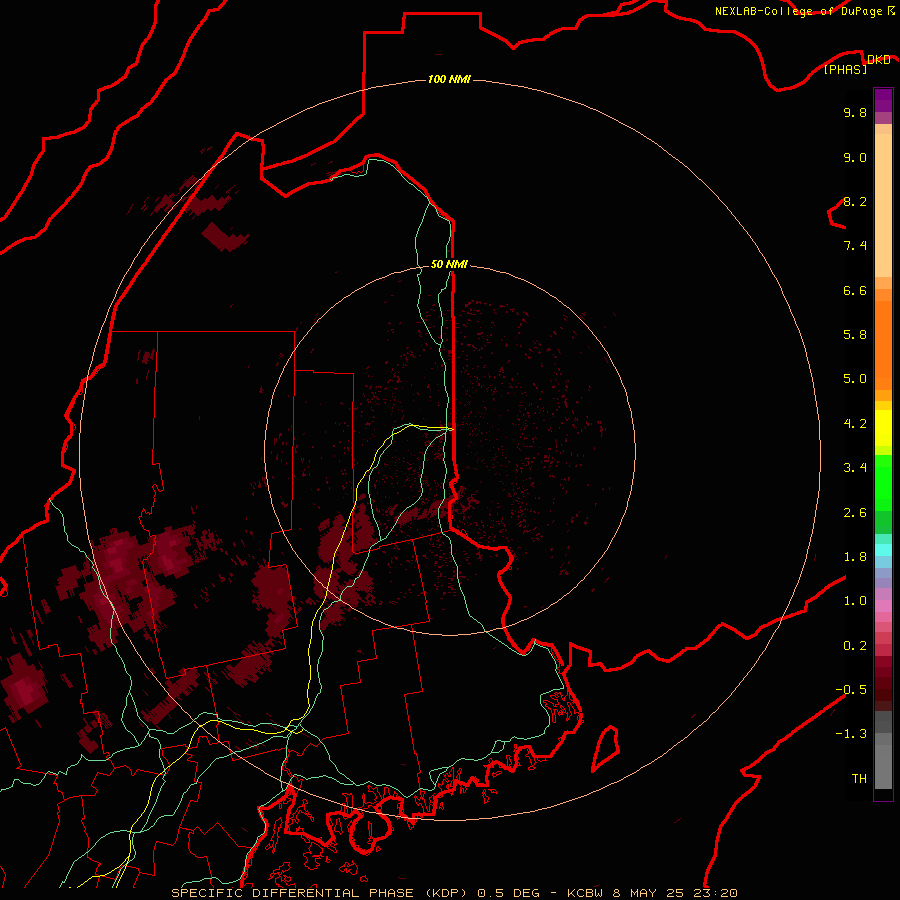Click the 7.4 value on the color scale
The height and width of the screenshot is (900, 900).
coord(855,246)
